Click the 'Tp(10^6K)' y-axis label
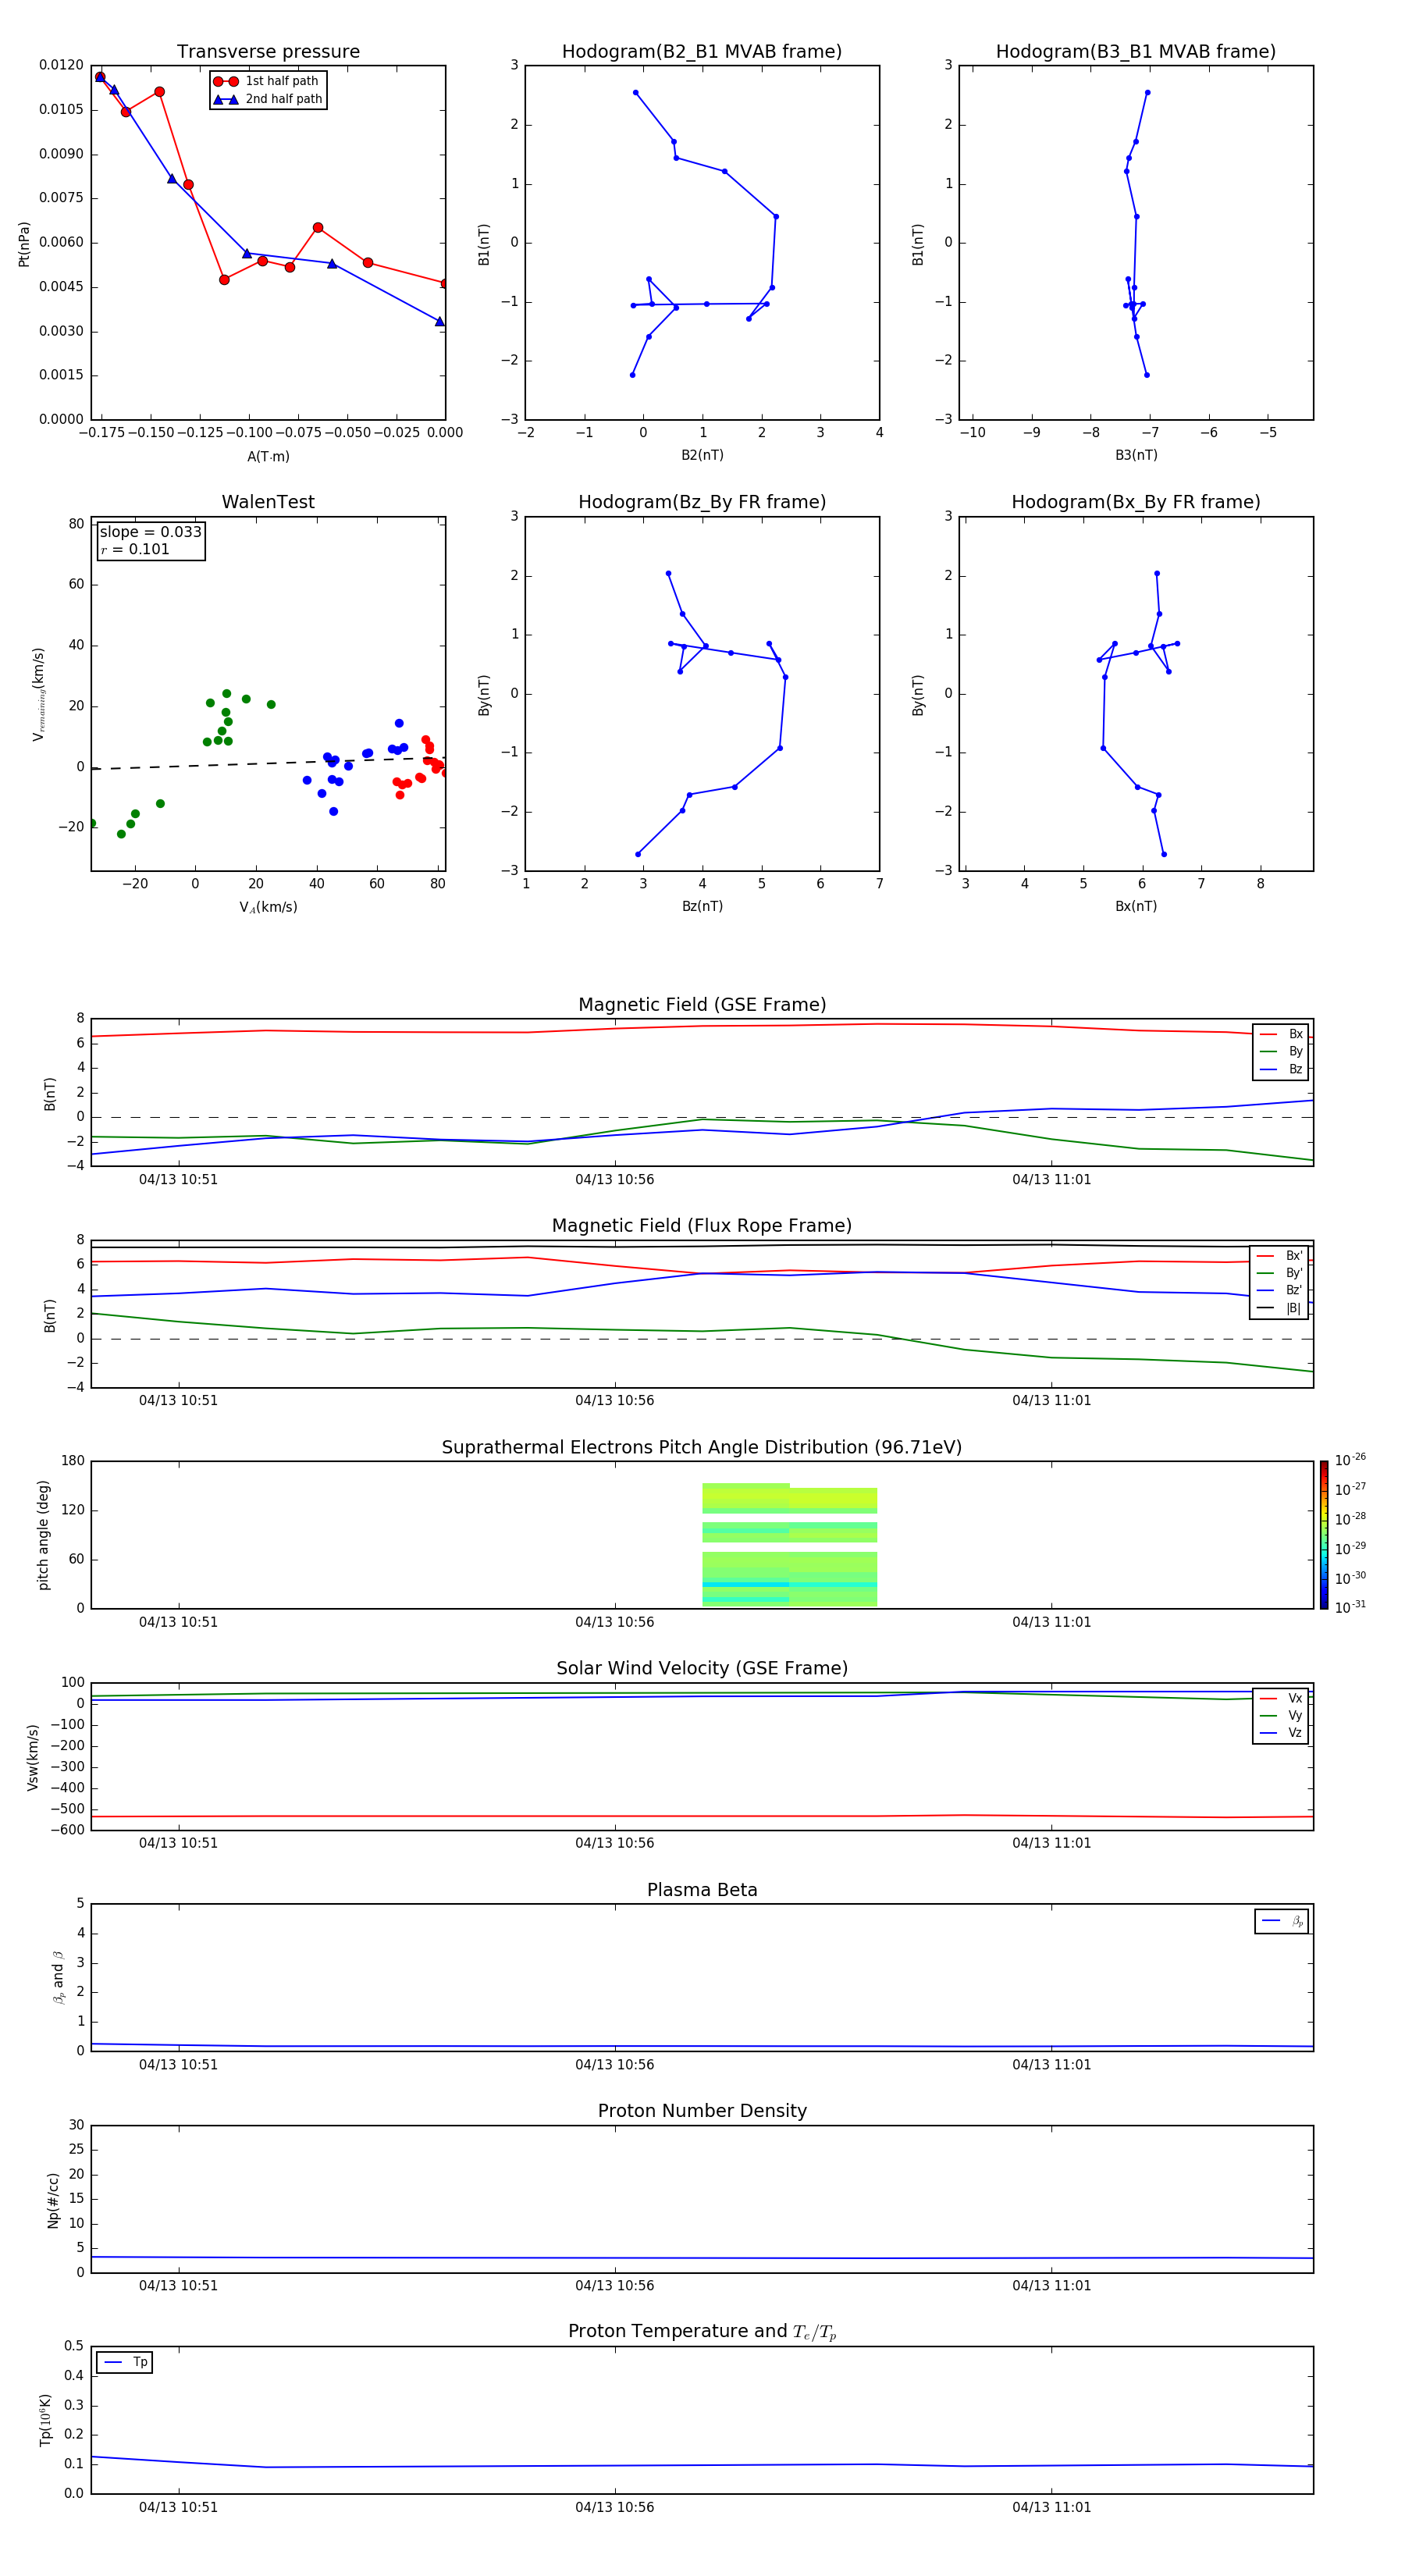 [45, 2420]
